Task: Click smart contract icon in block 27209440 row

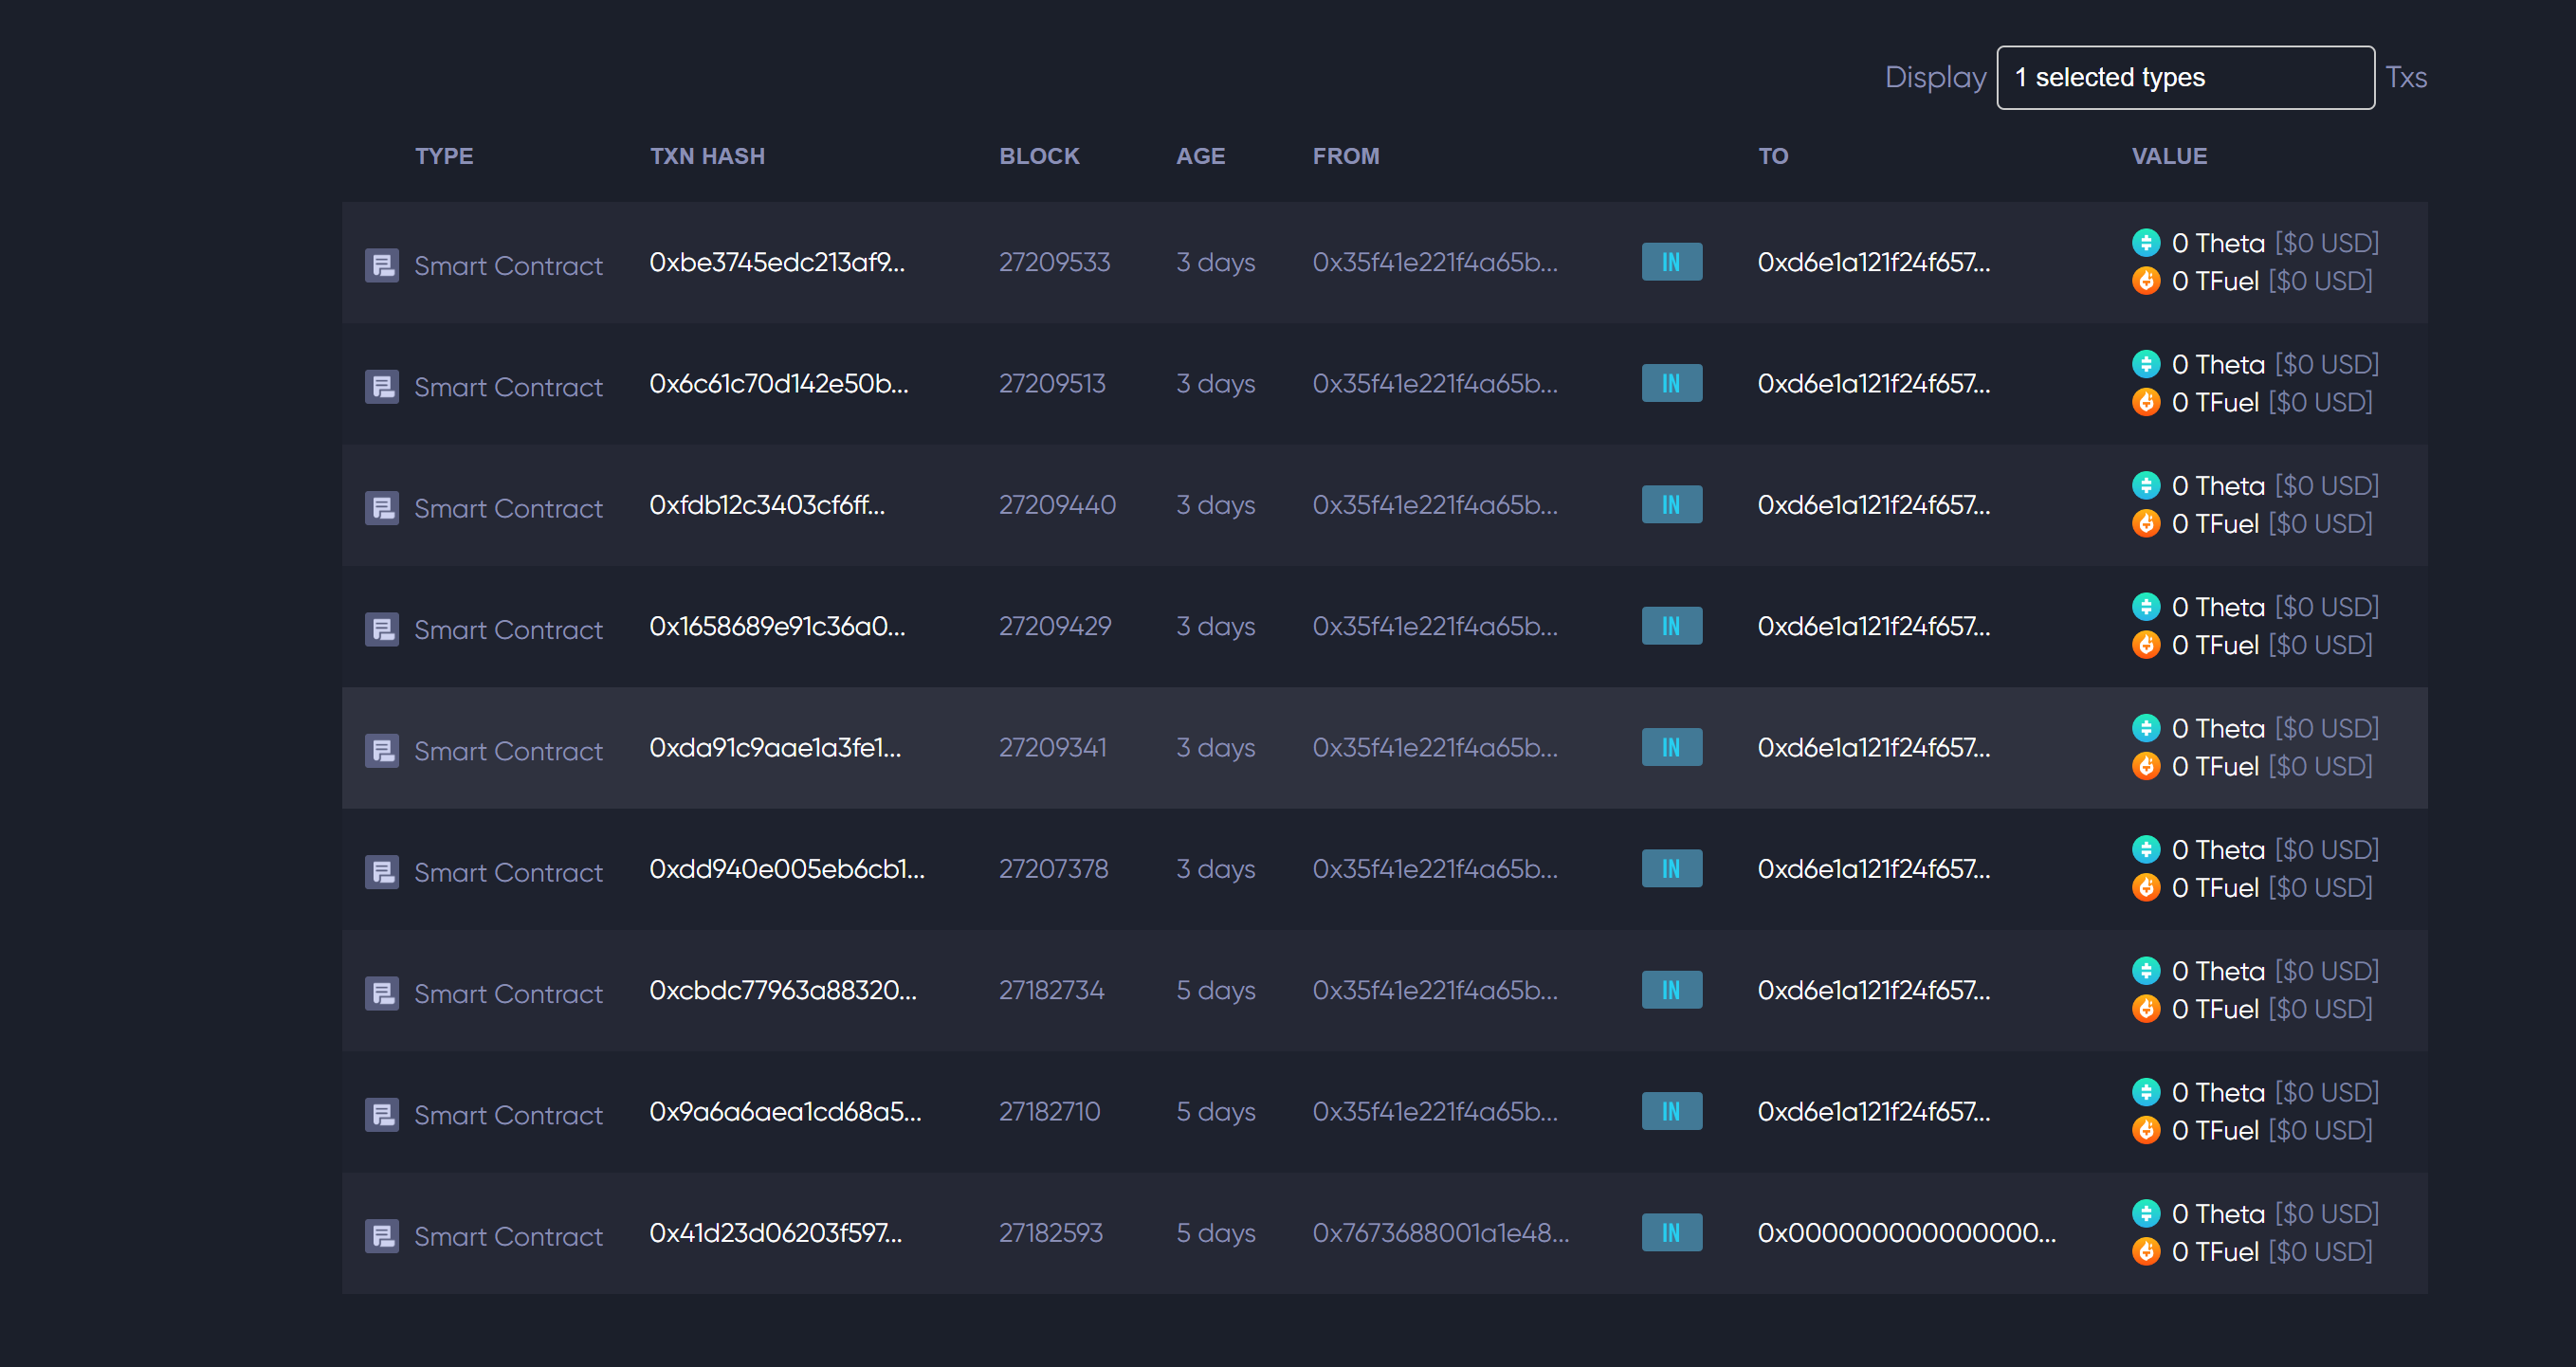Action: click(381, 508)
